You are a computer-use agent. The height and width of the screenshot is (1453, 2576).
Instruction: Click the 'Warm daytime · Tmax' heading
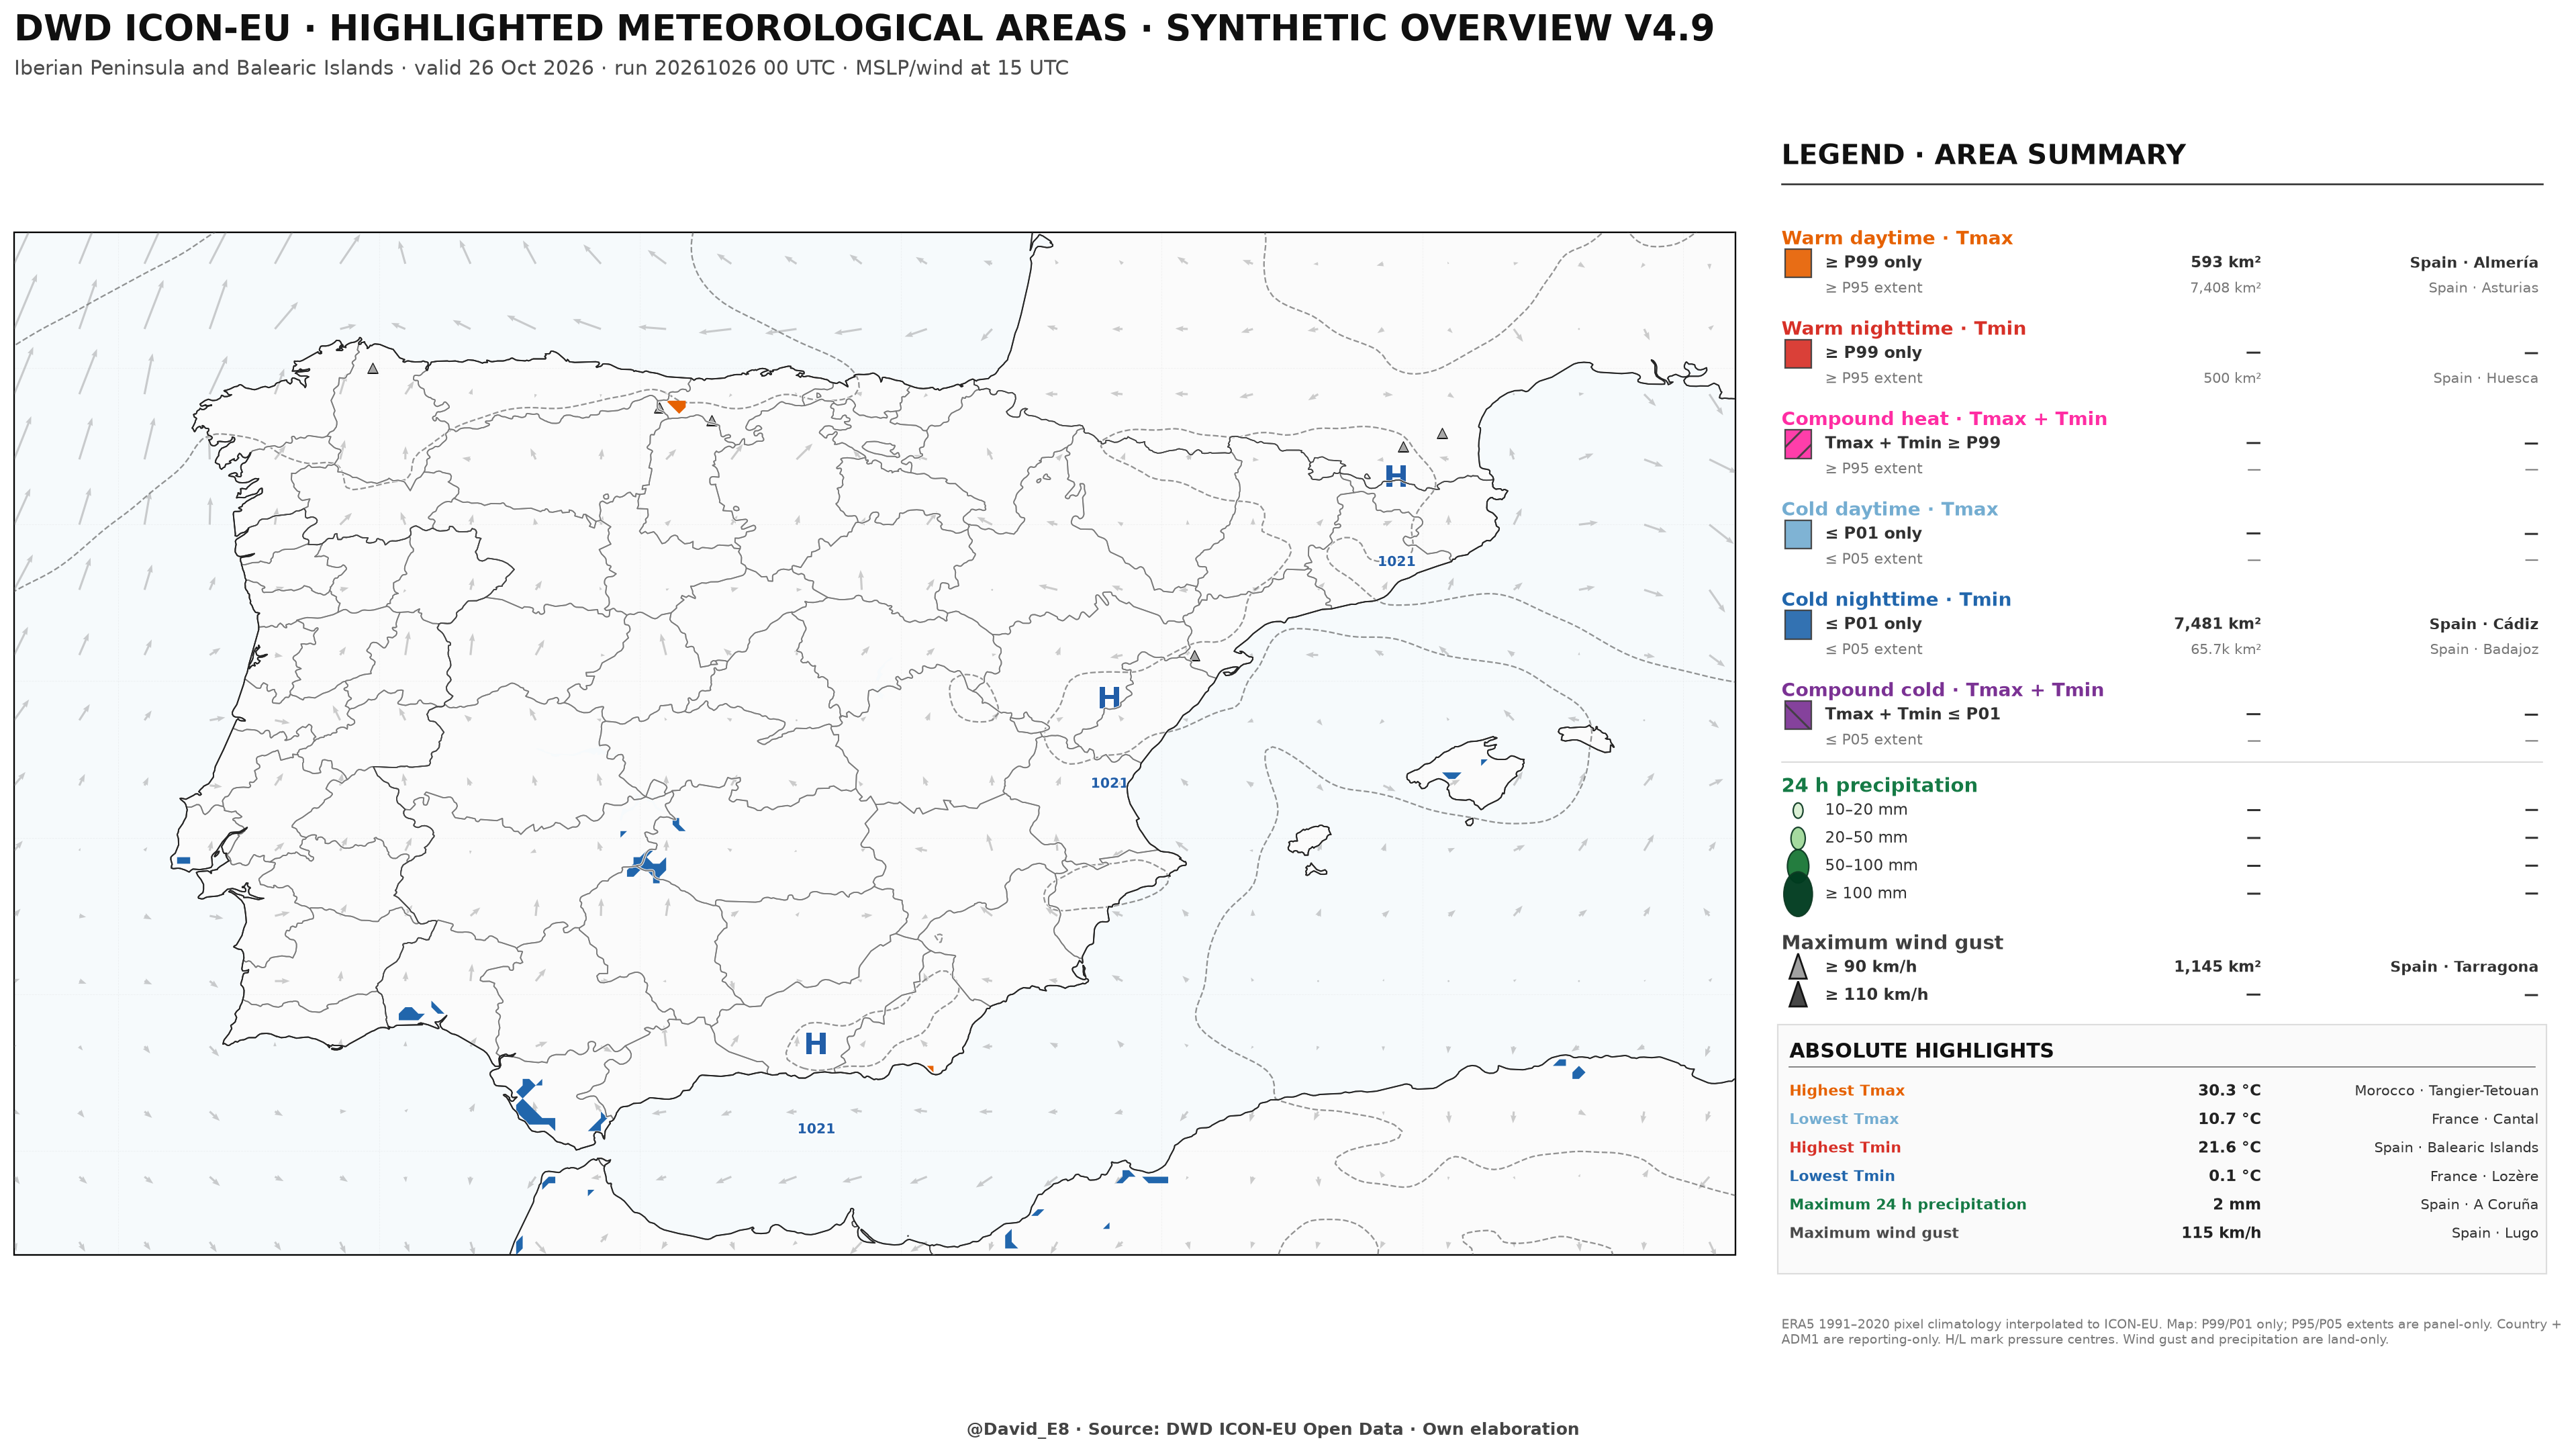[x=1896, y=238]
